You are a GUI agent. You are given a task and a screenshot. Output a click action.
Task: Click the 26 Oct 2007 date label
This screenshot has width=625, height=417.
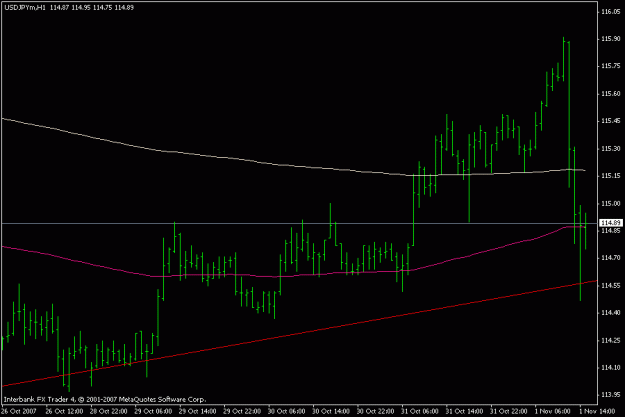pyautogui.click(x=20, y=411)
